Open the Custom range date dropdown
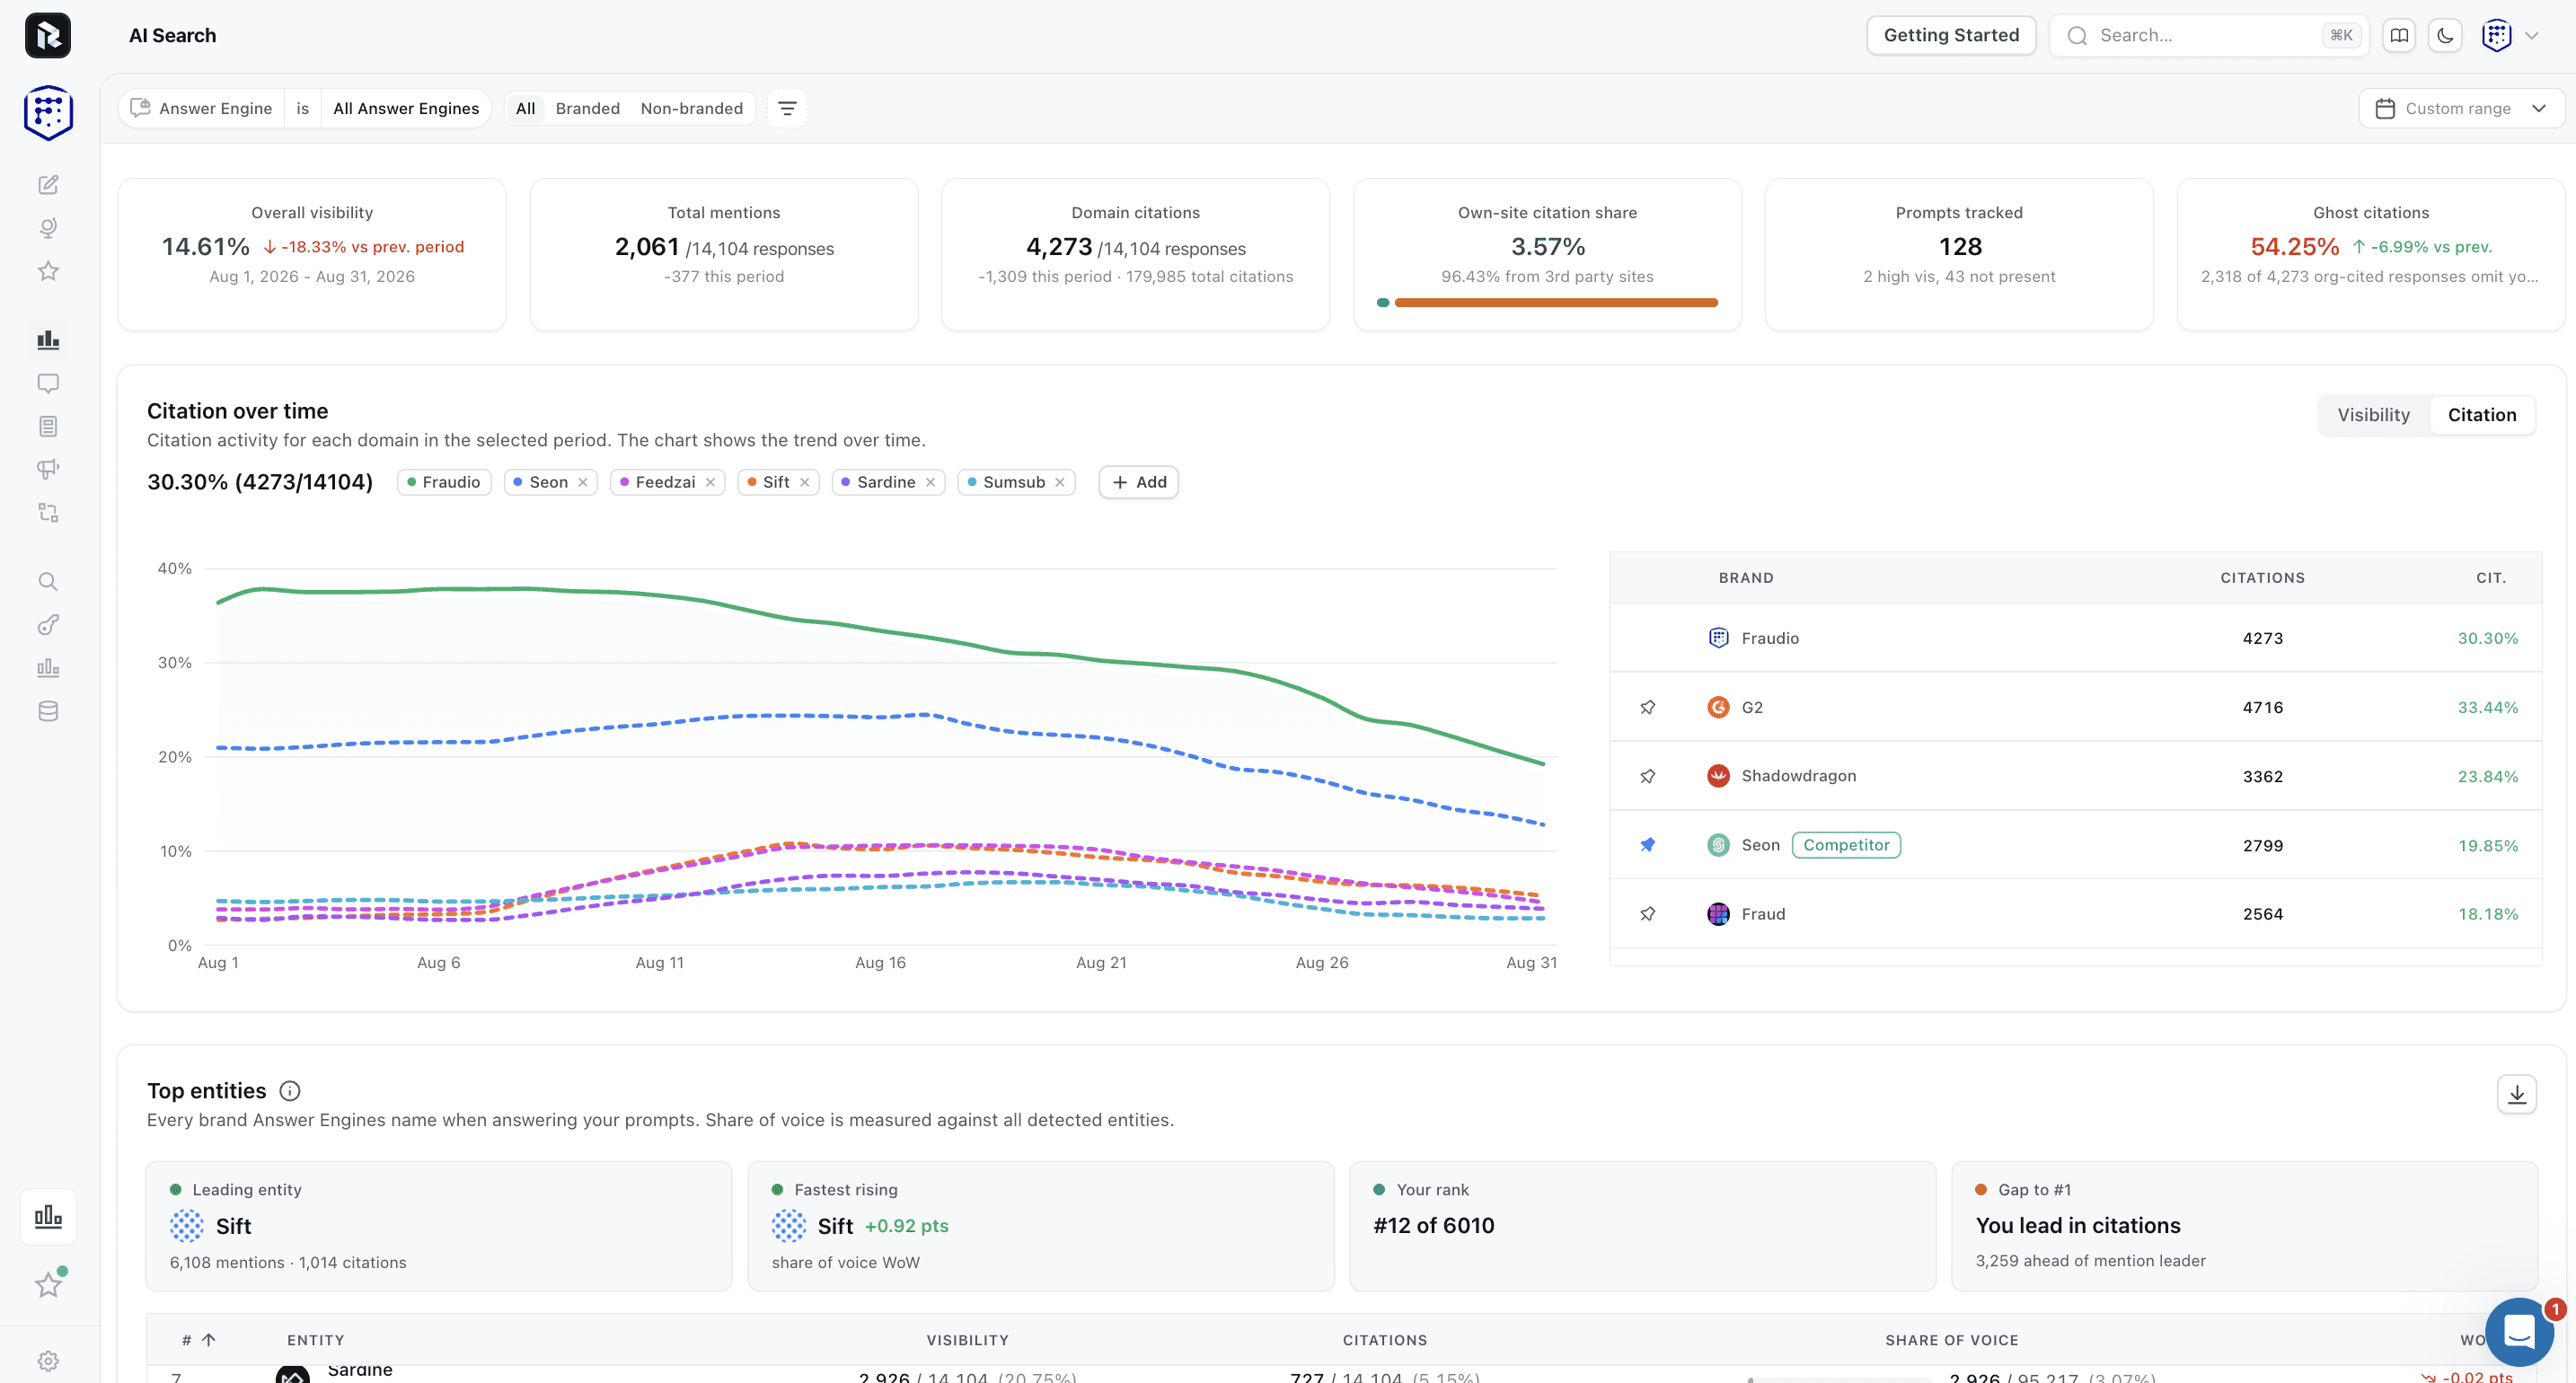Image resolution: width=2576 pixels, height=1383 pixels. tap(2461, 109)
